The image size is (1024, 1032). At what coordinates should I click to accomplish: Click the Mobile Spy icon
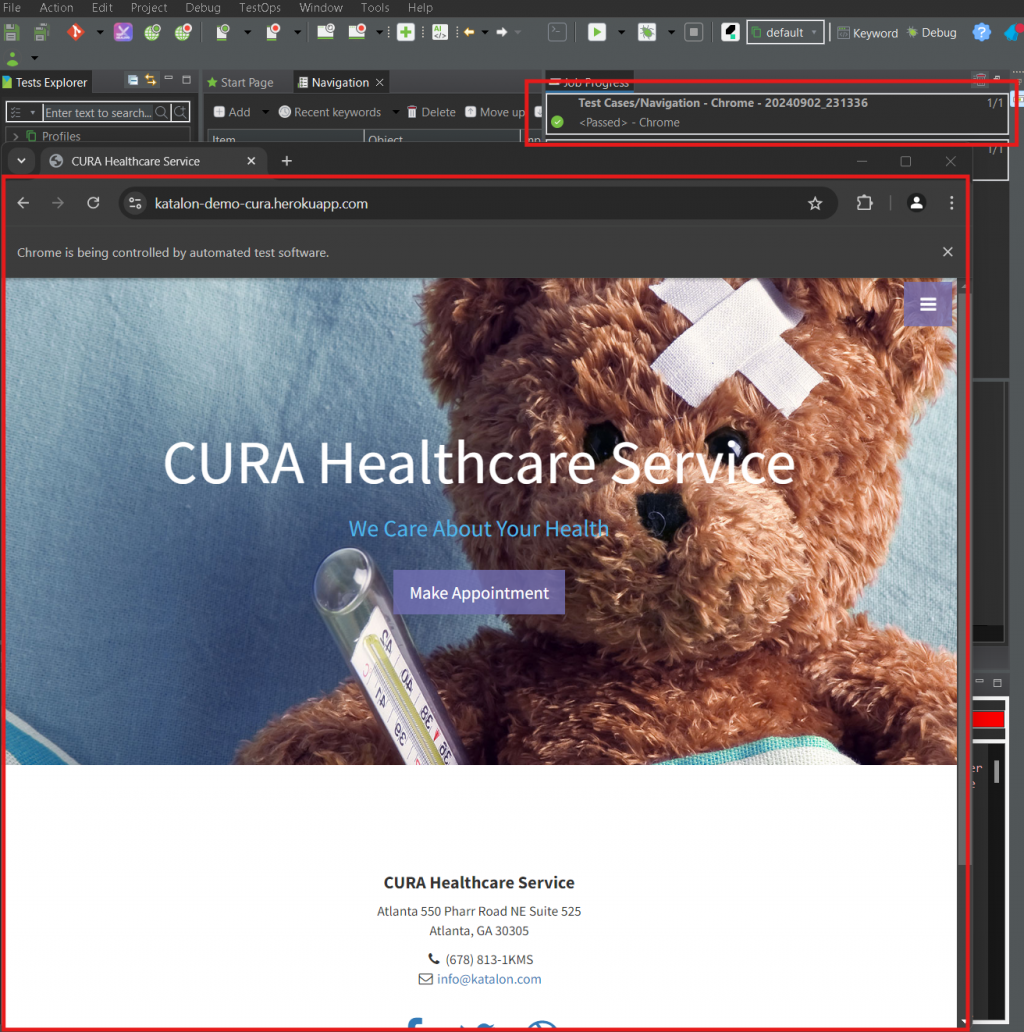tap(223, 32)
